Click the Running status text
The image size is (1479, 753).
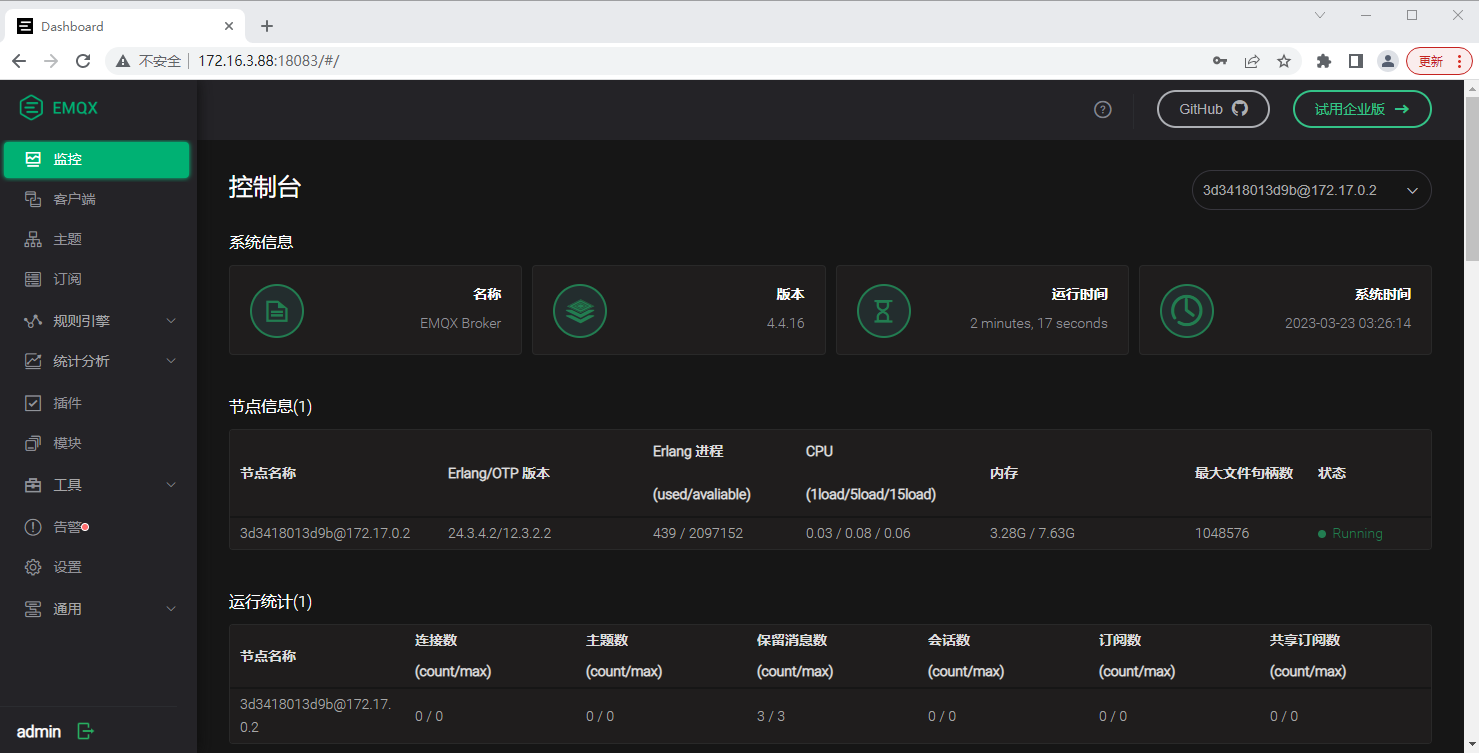click(x=1357, y=534)
